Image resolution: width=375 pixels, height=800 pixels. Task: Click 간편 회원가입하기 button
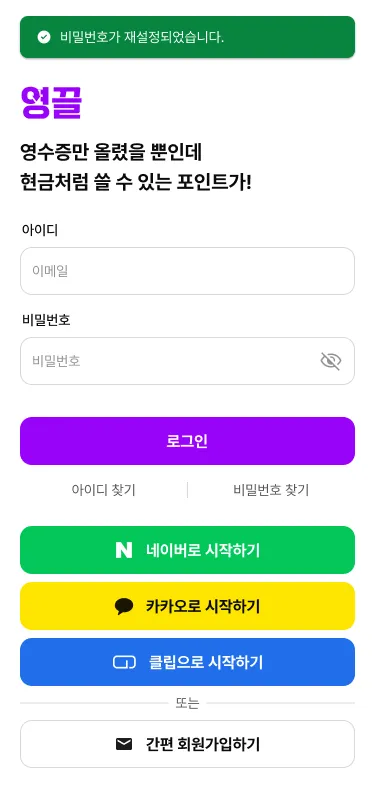[x=187, y=744]
